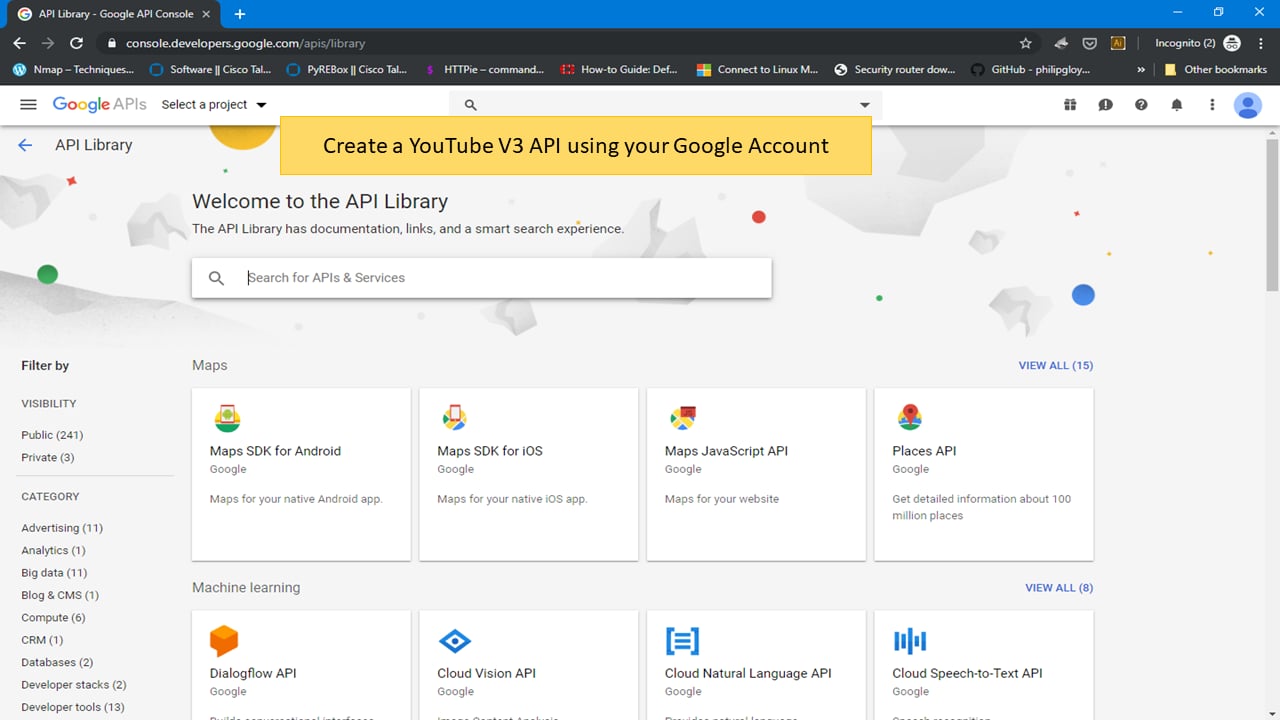Open the Select a project dropdown
Screen dimensions: 1280x720
click(x=214, y=104)
